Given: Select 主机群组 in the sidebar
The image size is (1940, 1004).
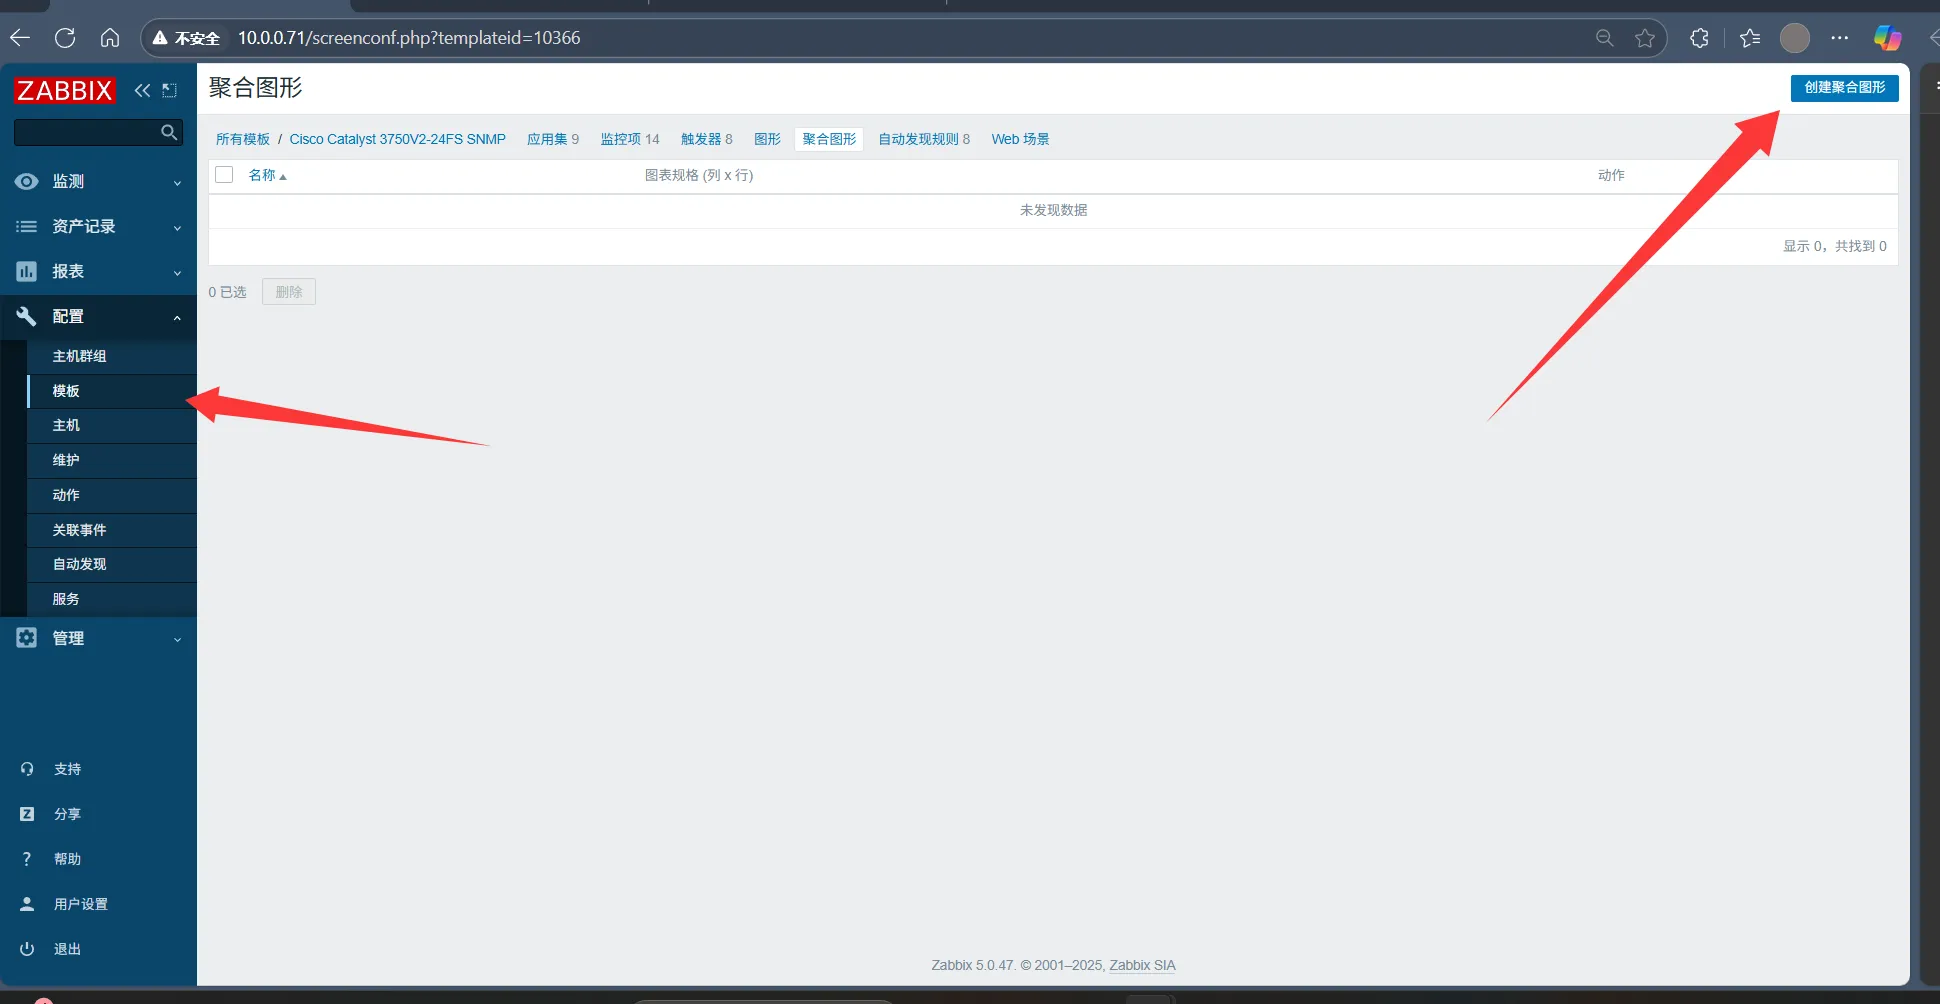Looking at the screenshot, I should pyautogui.click(x=80, y=356).
